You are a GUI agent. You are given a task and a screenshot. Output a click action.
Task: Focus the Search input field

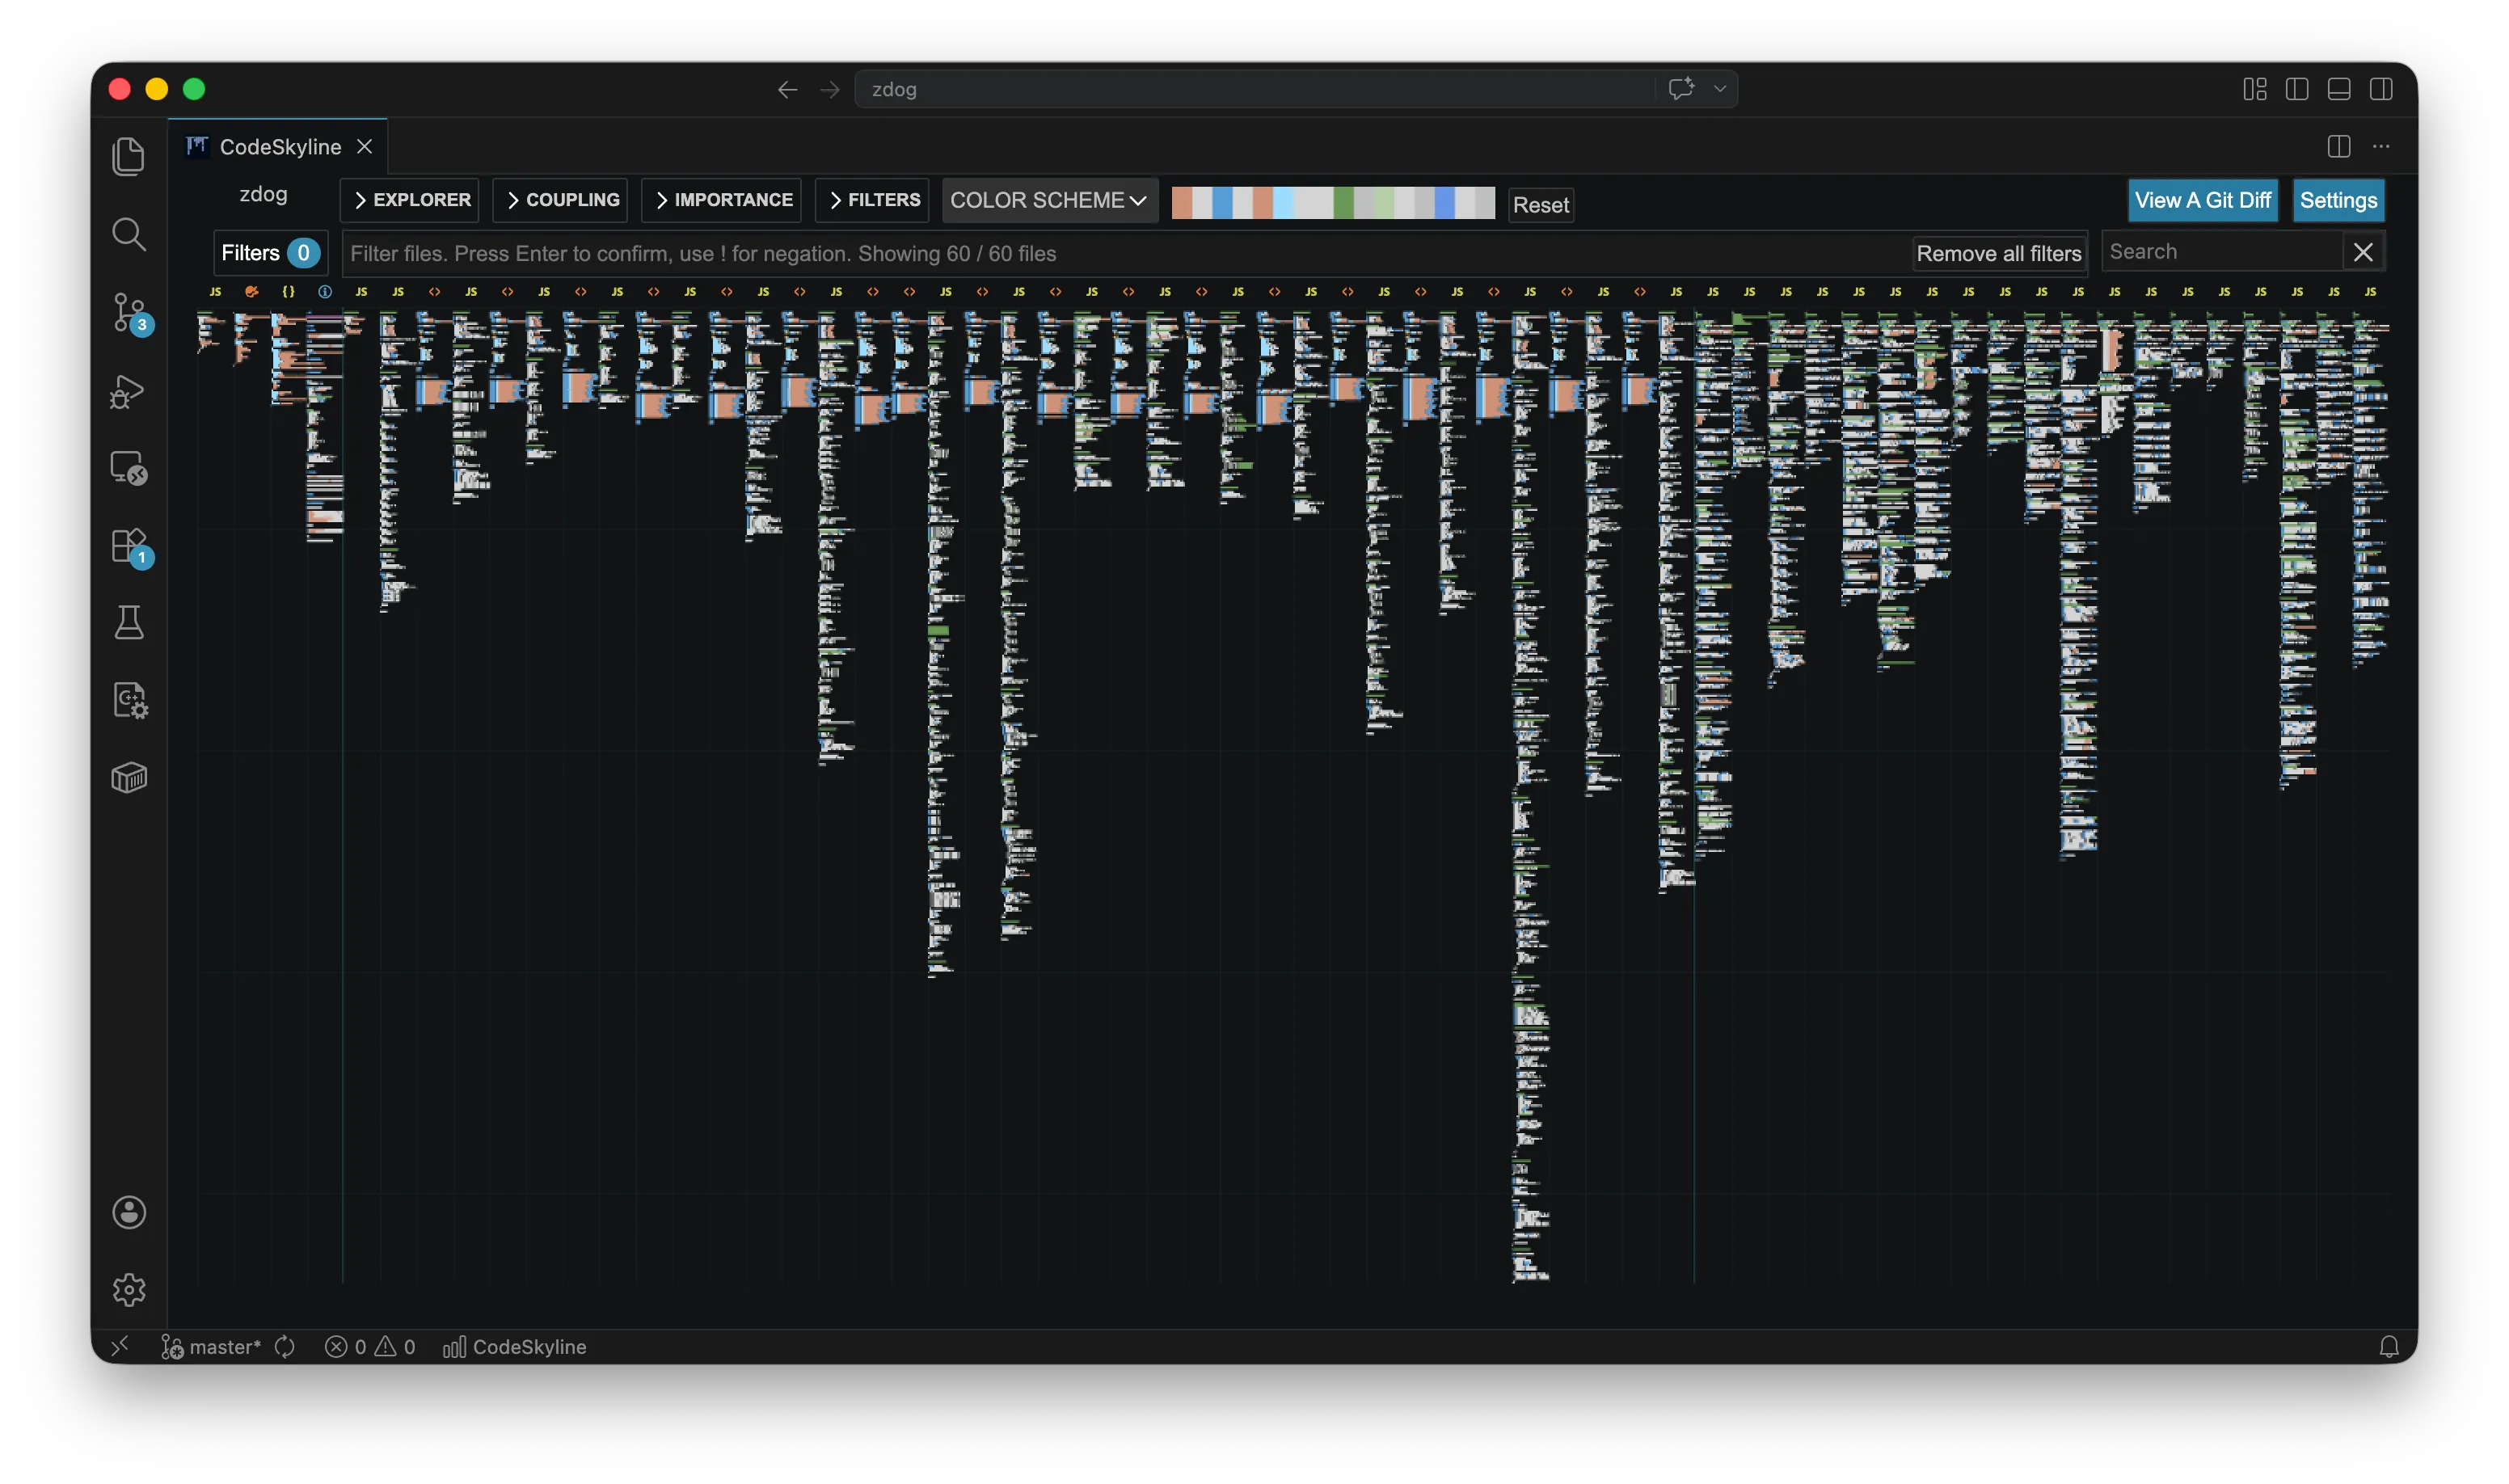coord(2222,252)
